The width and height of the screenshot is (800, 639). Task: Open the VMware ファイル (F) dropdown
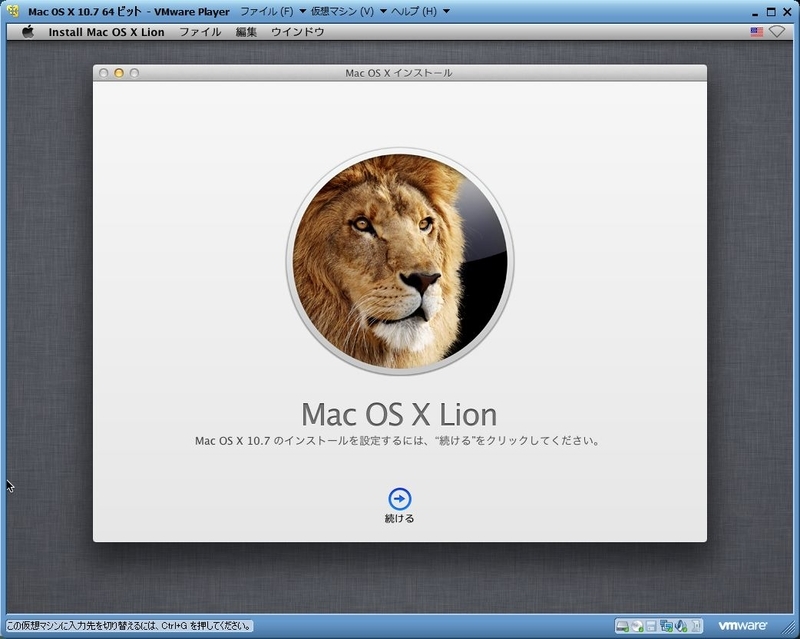coord(272,11)
